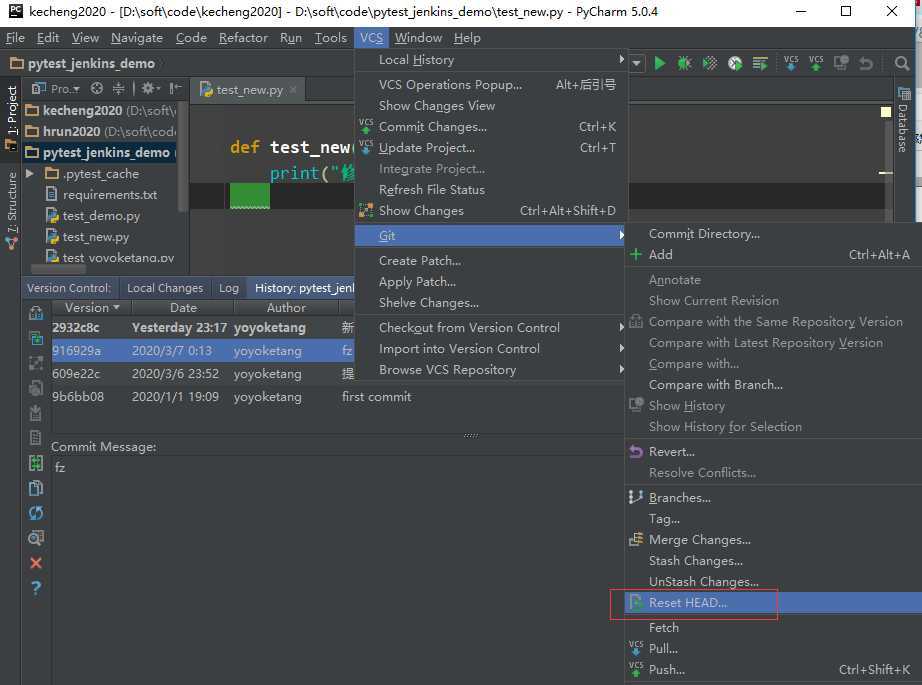The height and width of the screenshot is (685, 922).
Task: Click the show history toolbar icon
Action: (841, 63)
